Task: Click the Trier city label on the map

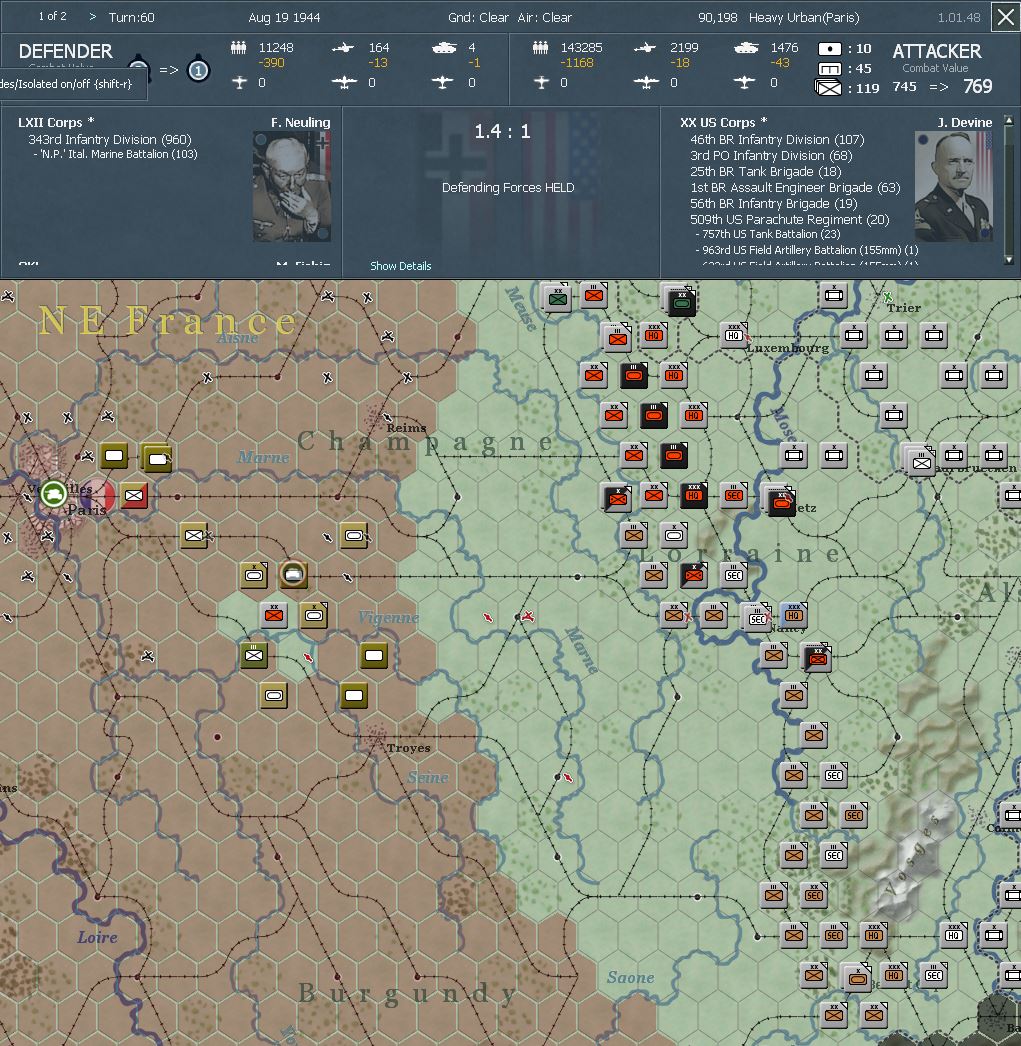Action: point(903,308)
